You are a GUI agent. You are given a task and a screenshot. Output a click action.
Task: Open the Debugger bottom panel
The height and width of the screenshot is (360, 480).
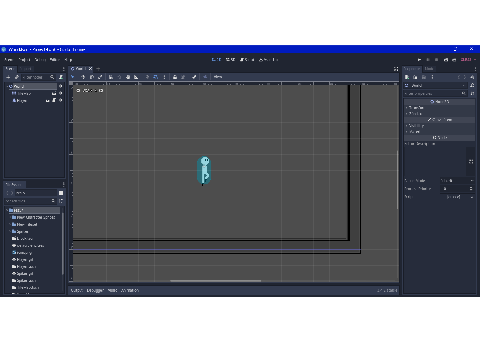coord(95,291)
